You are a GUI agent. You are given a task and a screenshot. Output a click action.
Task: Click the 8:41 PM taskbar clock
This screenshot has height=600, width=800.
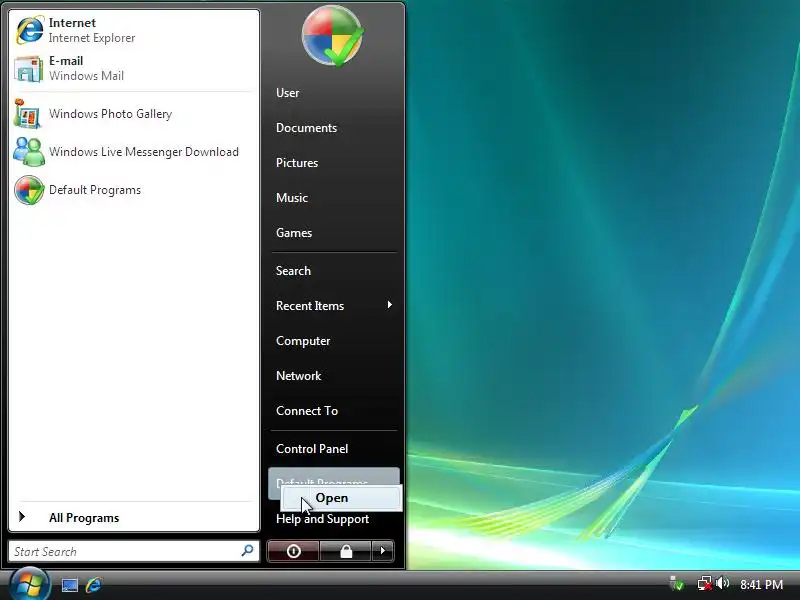[x=761, y=584]
